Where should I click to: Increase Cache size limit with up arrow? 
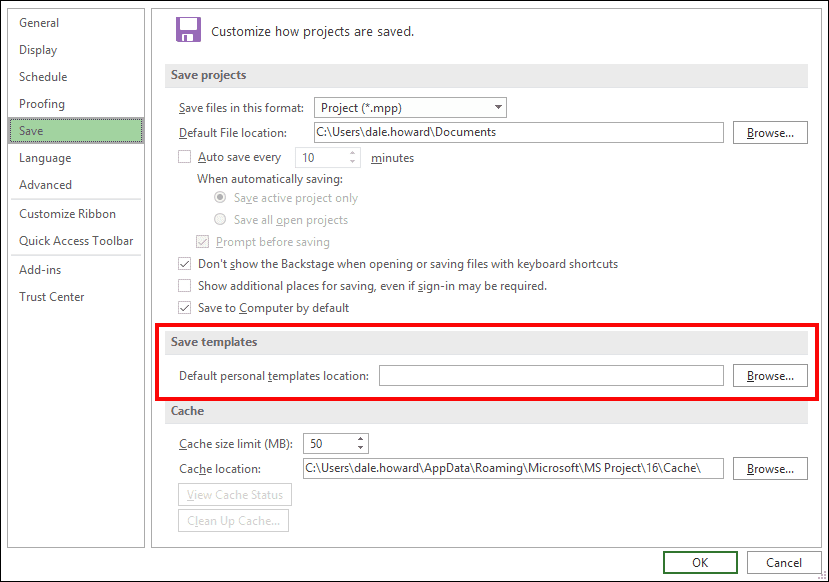click(360, 439)
